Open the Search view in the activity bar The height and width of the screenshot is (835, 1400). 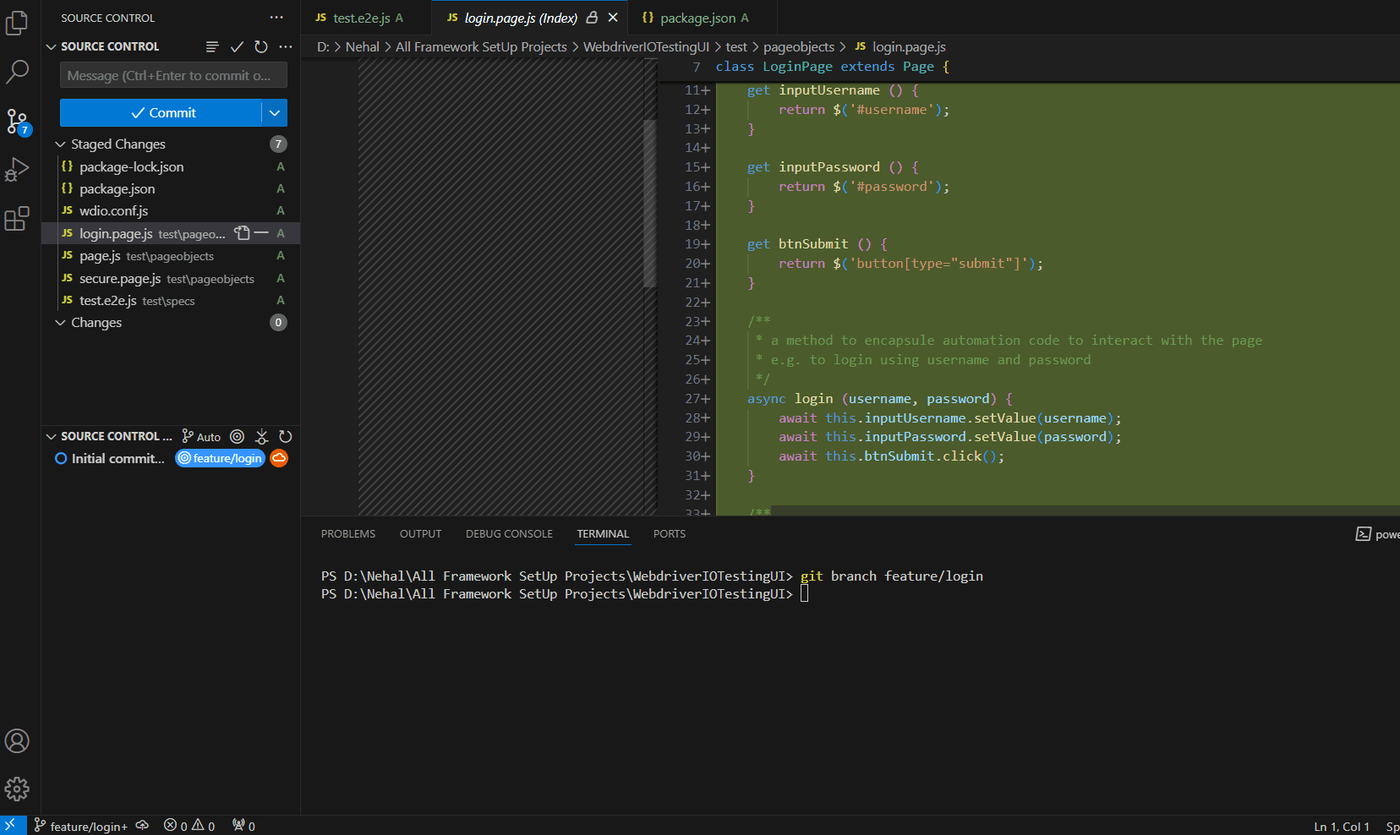[x=17, y=71]
